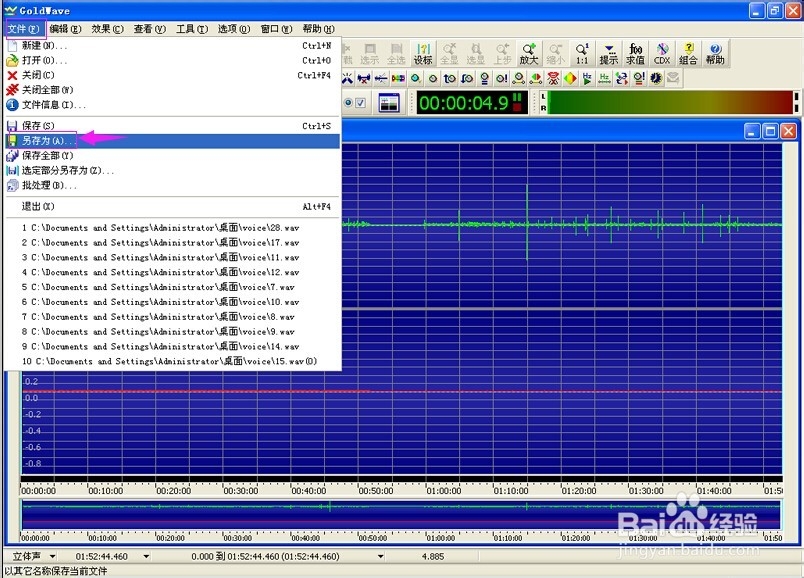Screen dimensions: 804x578
Task: Open the 文件 menu in menu bar
Action: coord(25,29)
